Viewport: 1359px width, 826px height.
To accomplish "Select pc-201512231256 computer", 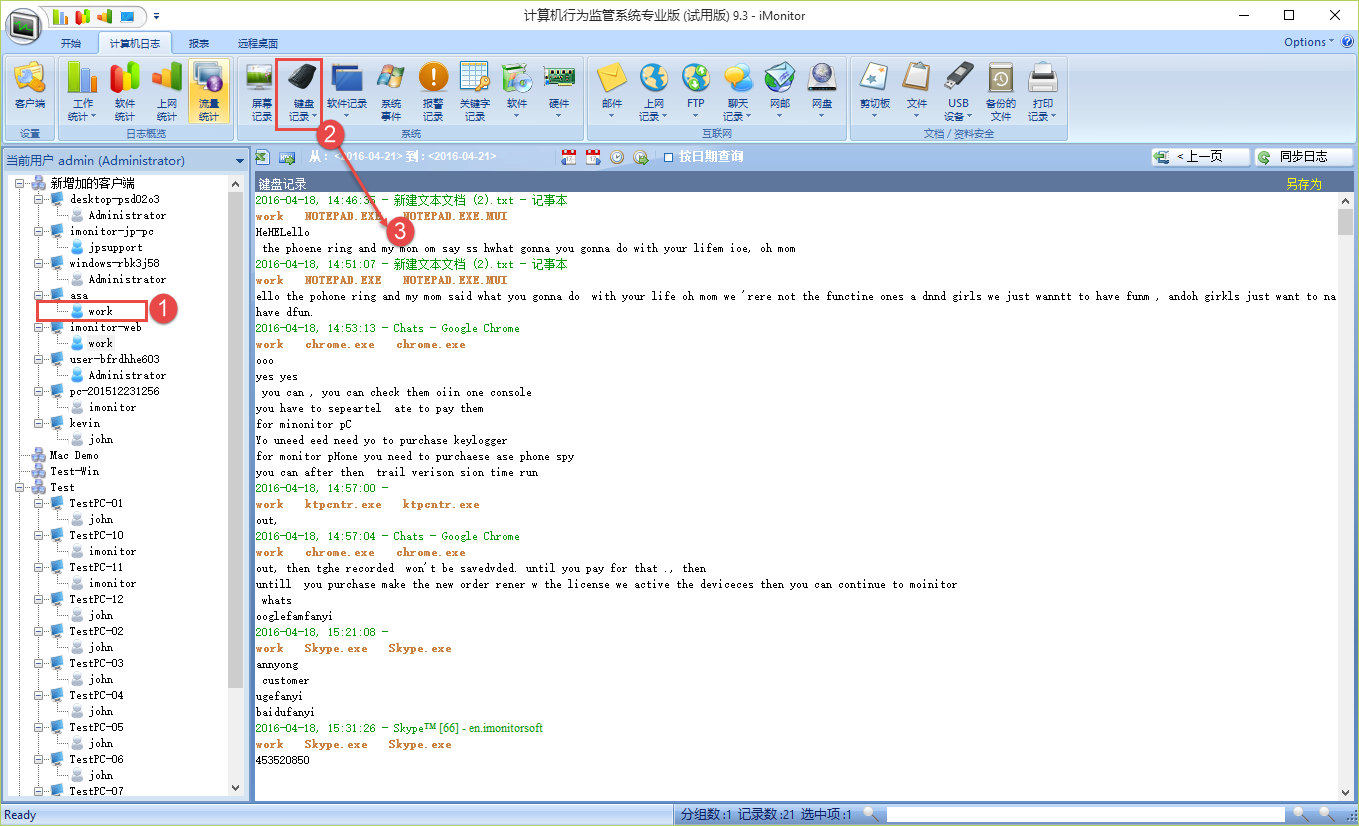I will (x=114, y=391).
